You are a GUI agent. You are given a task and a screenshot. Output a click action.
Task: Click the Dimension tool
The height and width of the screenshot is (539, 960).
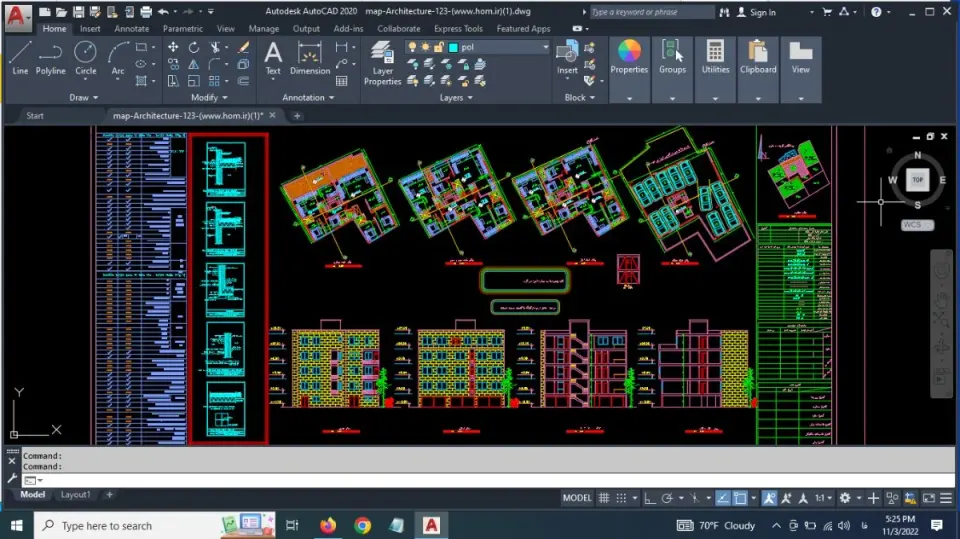click(x=310, y=58)
